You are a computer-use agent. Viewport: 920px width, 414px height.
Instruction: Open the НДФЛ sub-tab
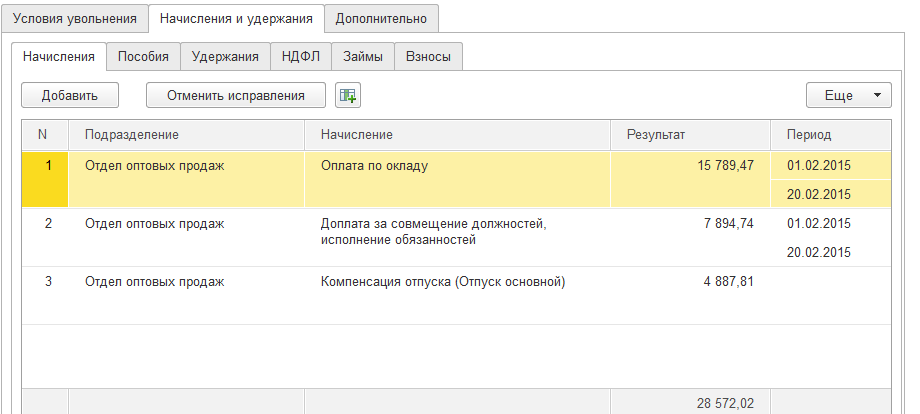tap(300, 57)
